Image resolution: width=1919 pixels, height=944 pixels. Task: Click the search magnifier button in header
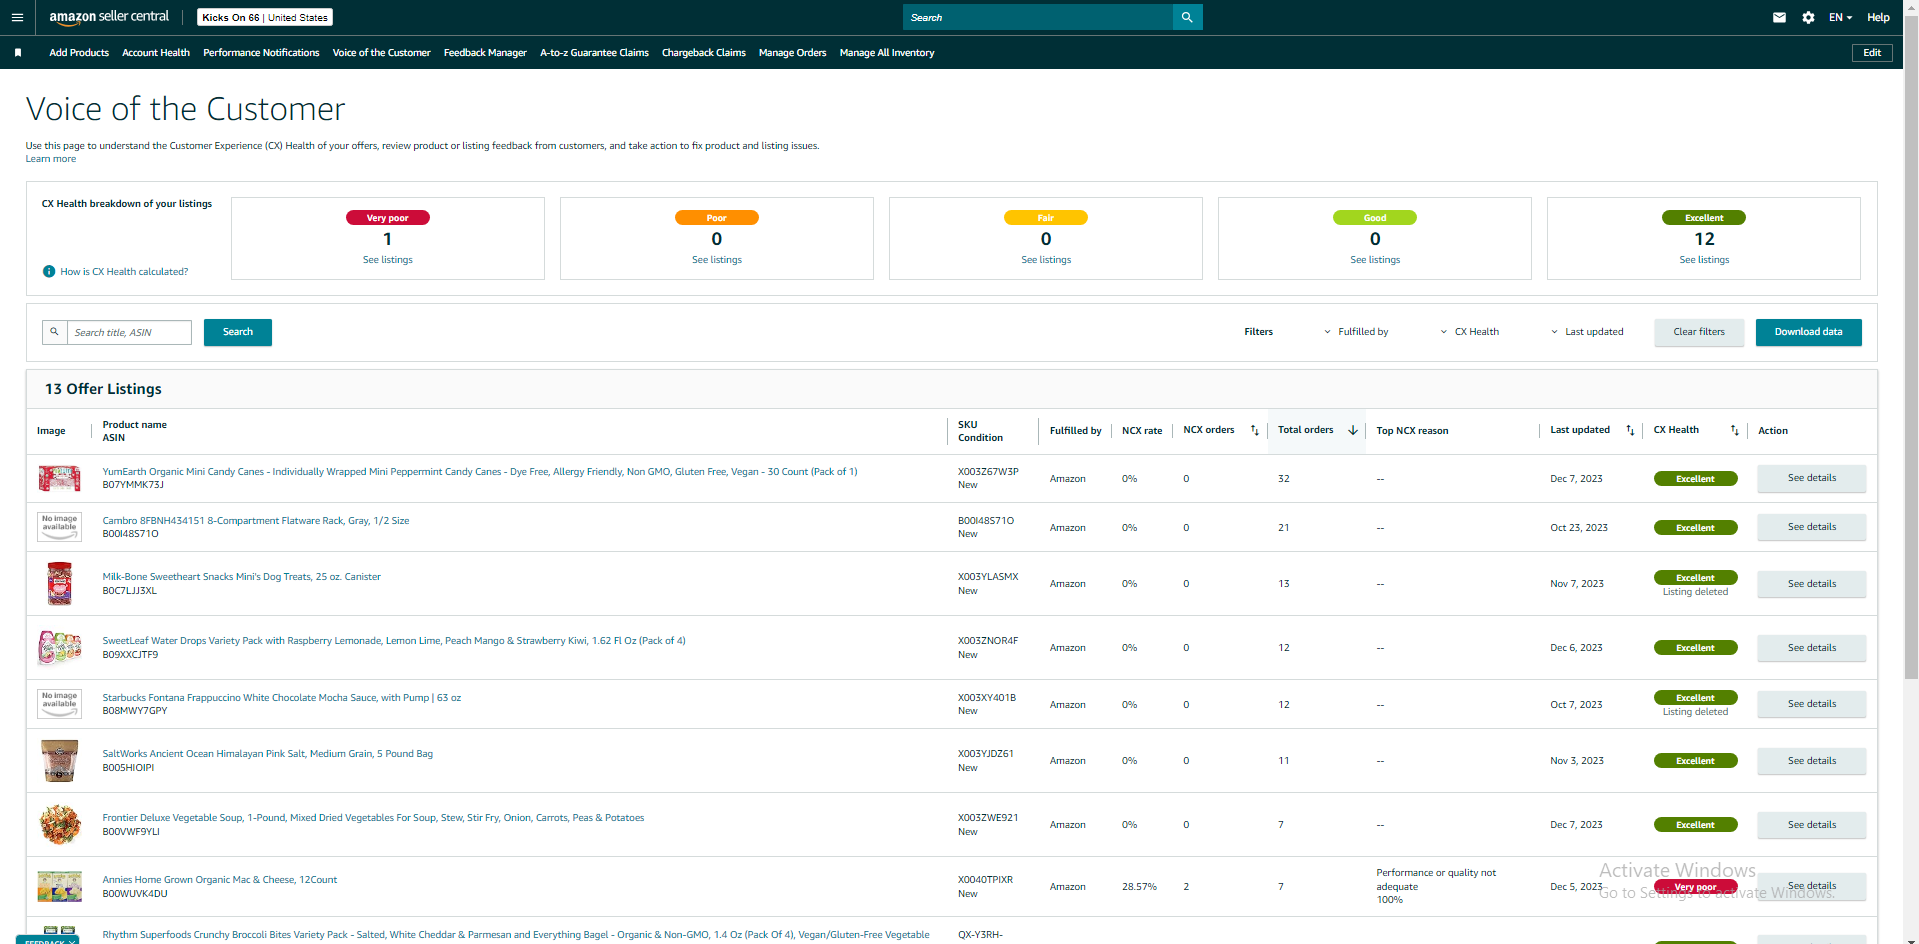tap(1187, 17)
